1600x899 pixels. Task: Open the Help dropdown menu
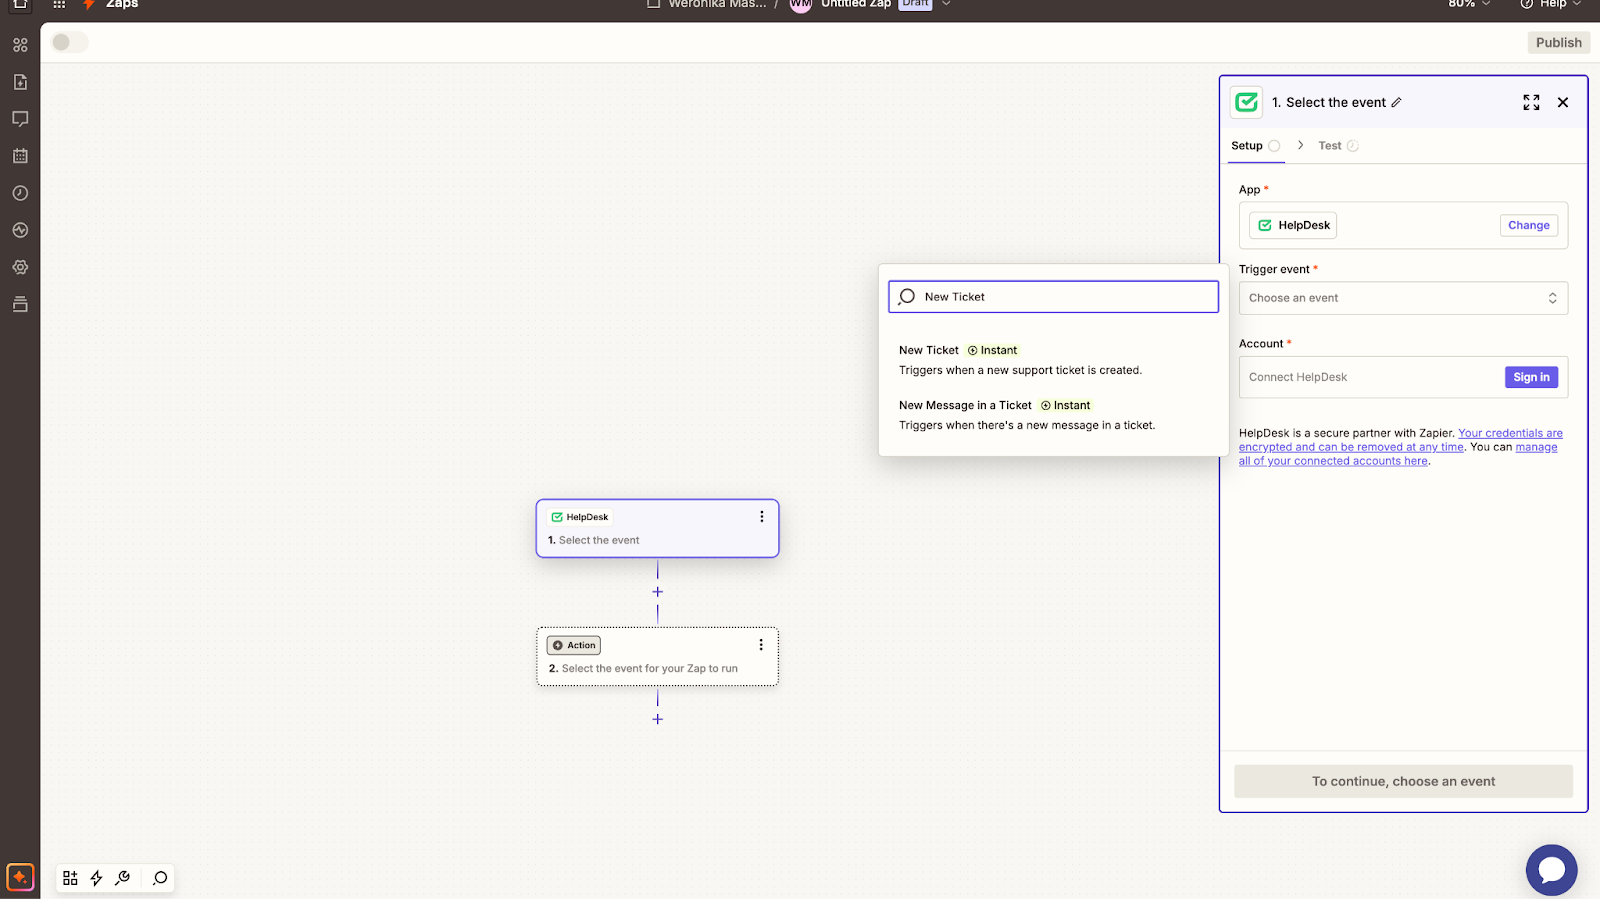[1551, 4]
